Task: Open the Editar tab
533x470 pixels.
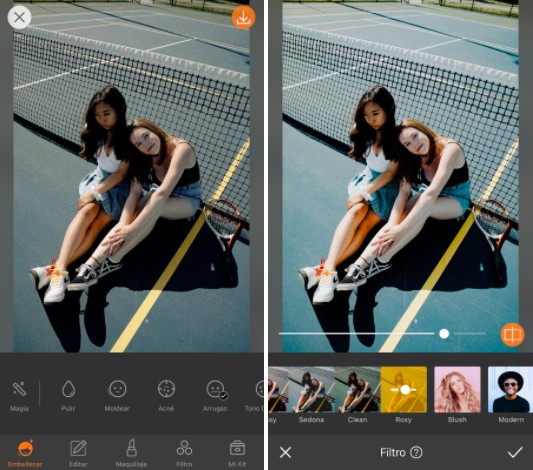Action: click(x=78, y=453)
